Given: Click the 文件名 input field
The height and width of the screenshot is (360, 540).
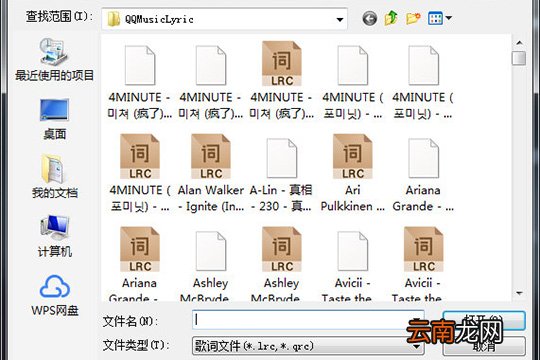Looking at the screenshot, I should pos(308,320).
